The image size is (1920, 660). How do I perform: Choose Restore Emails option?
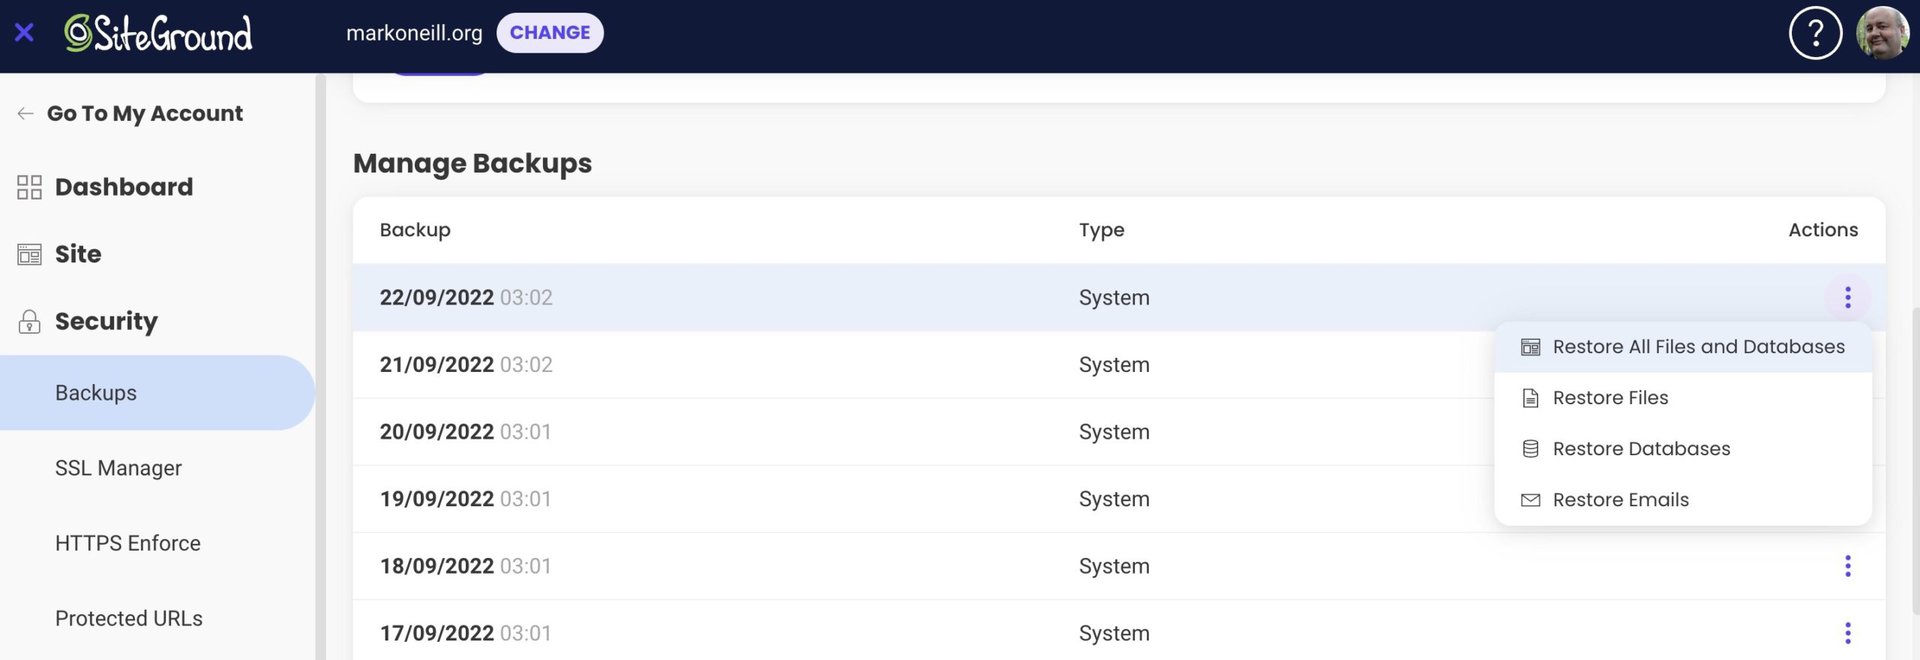pos(1620,500)
